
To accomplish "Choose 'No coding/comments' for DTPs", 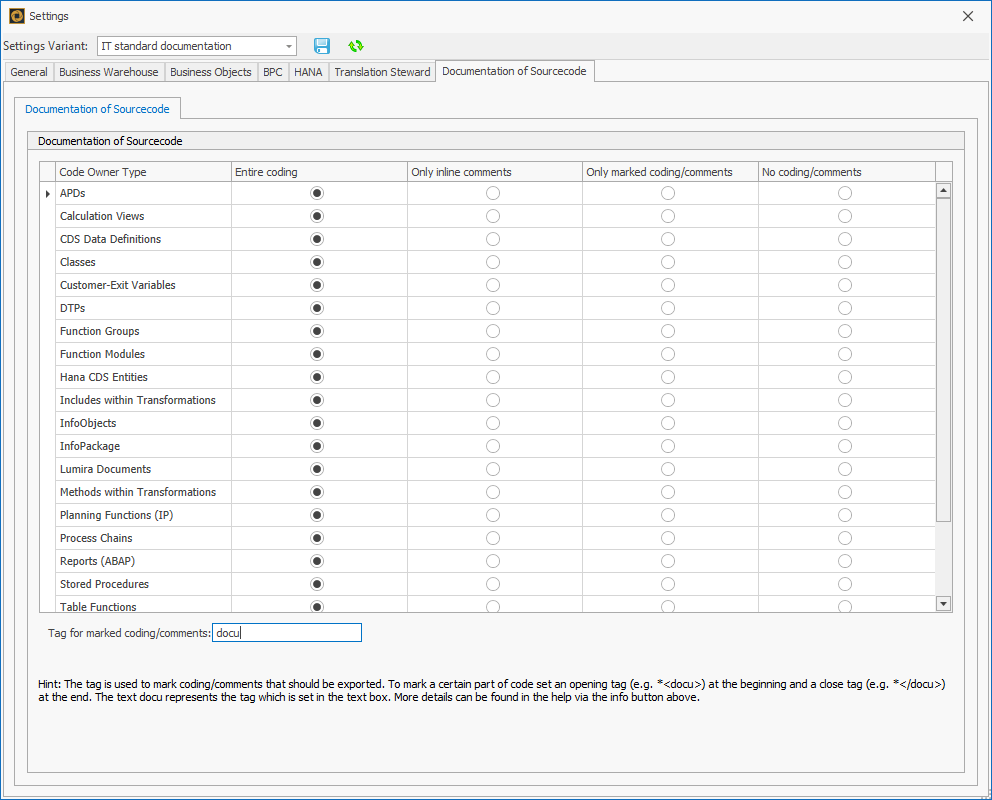I will [x=844, y=308].
